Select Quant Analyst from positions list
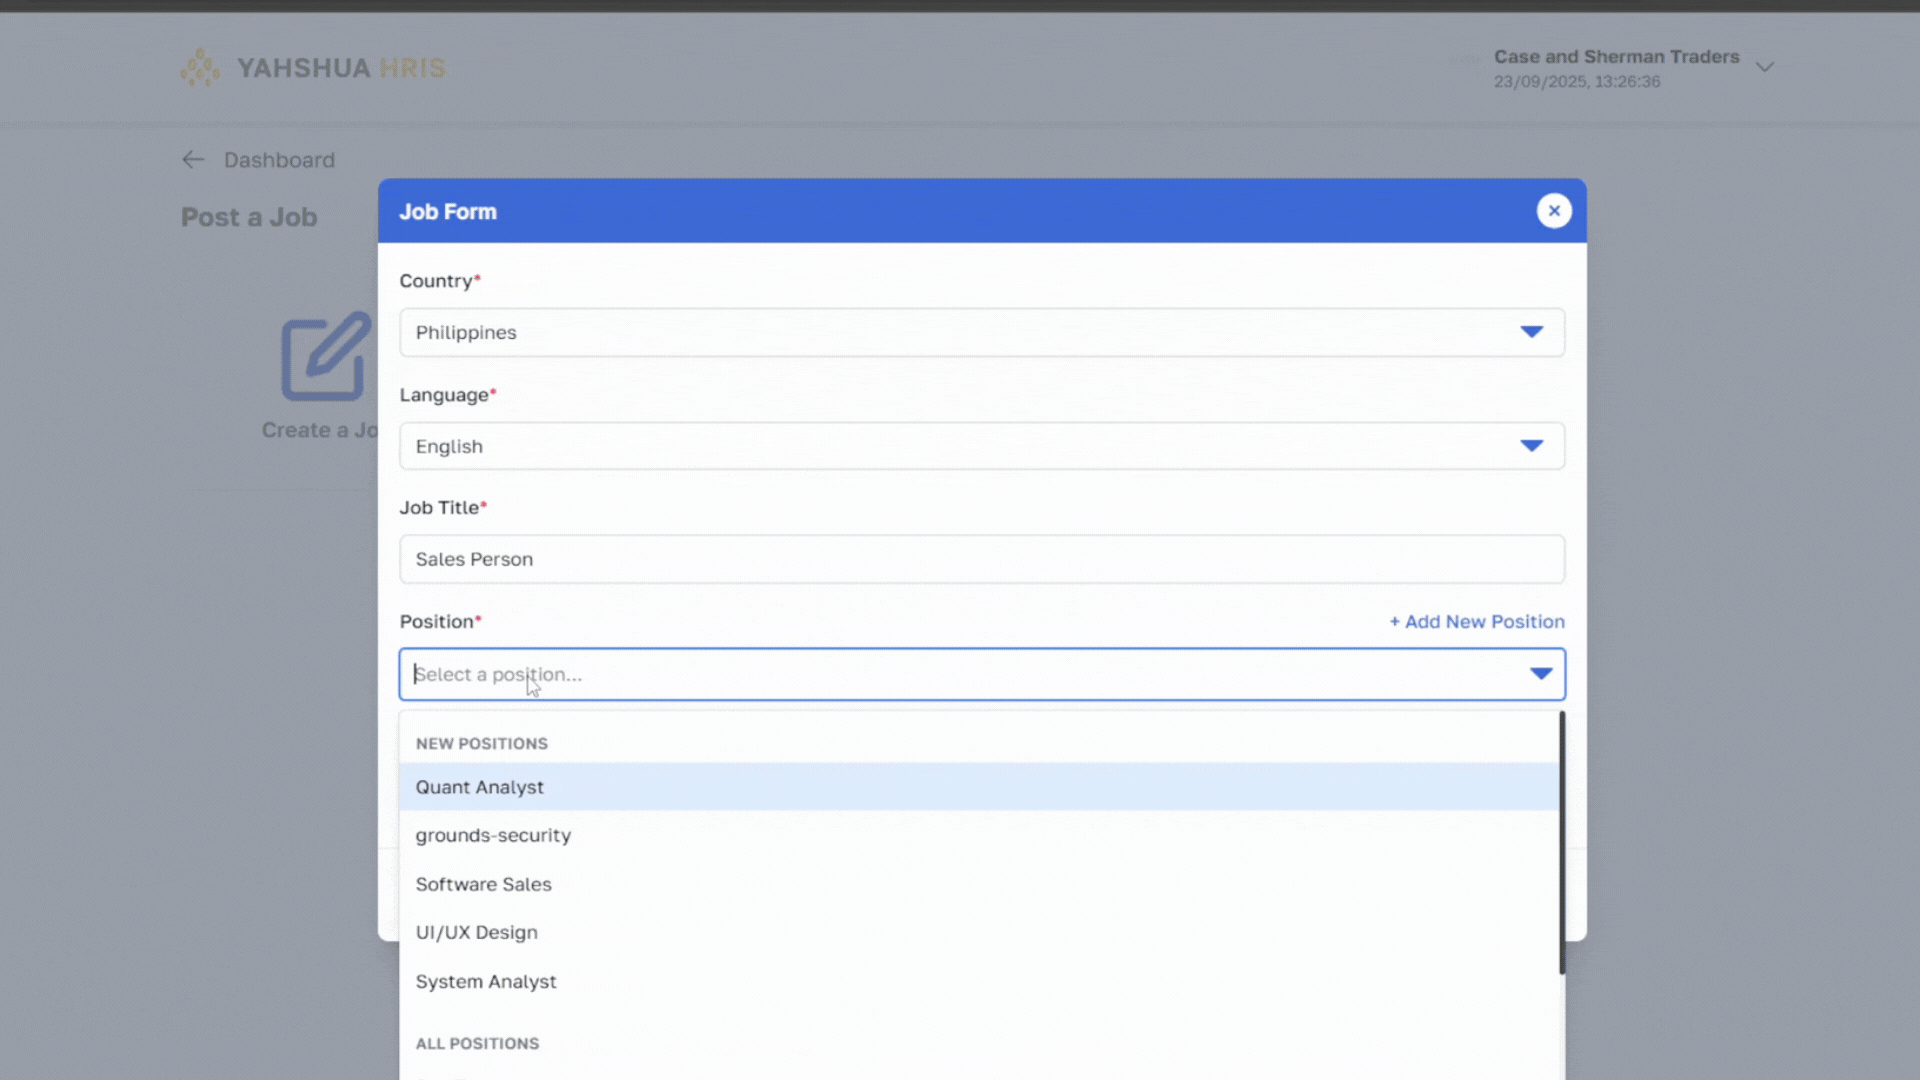The width and height of the screenshot is (1920, 1080). [480, 787]
